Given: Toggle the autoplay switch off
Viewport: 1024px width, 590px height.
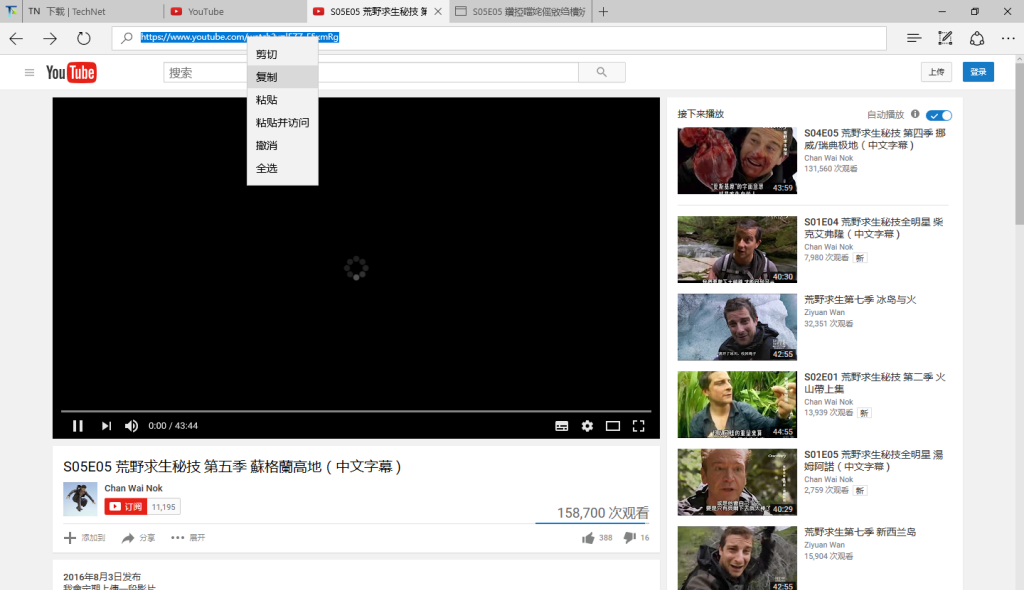Looking at the screenshot, I should click(939, 115).
